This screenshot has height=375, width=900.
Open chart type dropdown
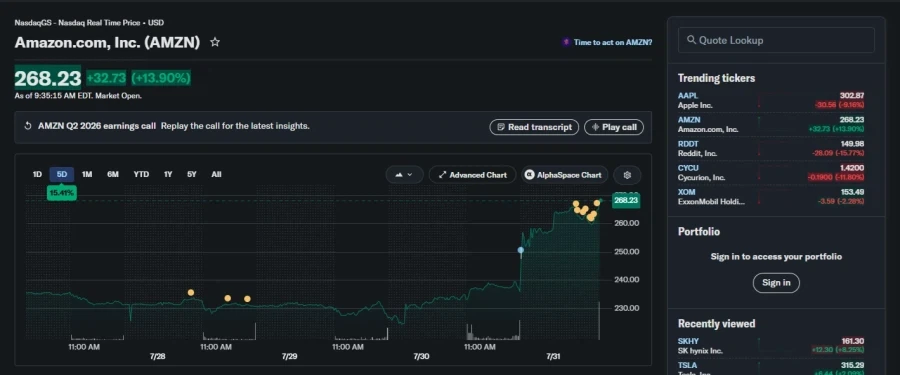[405, 175]
